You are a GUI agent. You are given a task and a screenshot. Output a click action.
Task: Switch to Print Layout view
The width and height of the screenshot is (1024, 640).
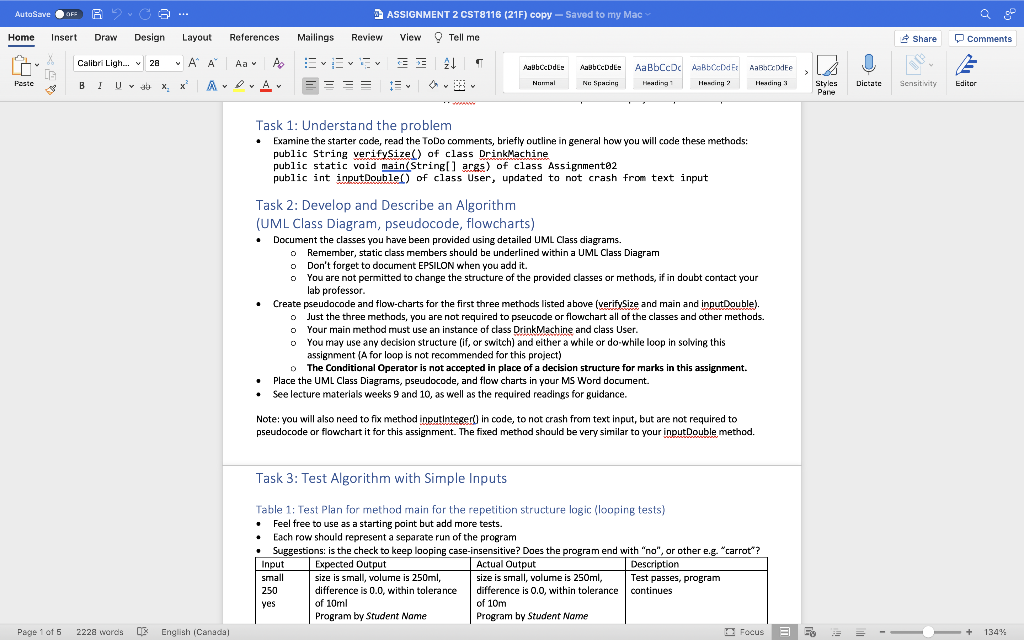coord(785,632)
